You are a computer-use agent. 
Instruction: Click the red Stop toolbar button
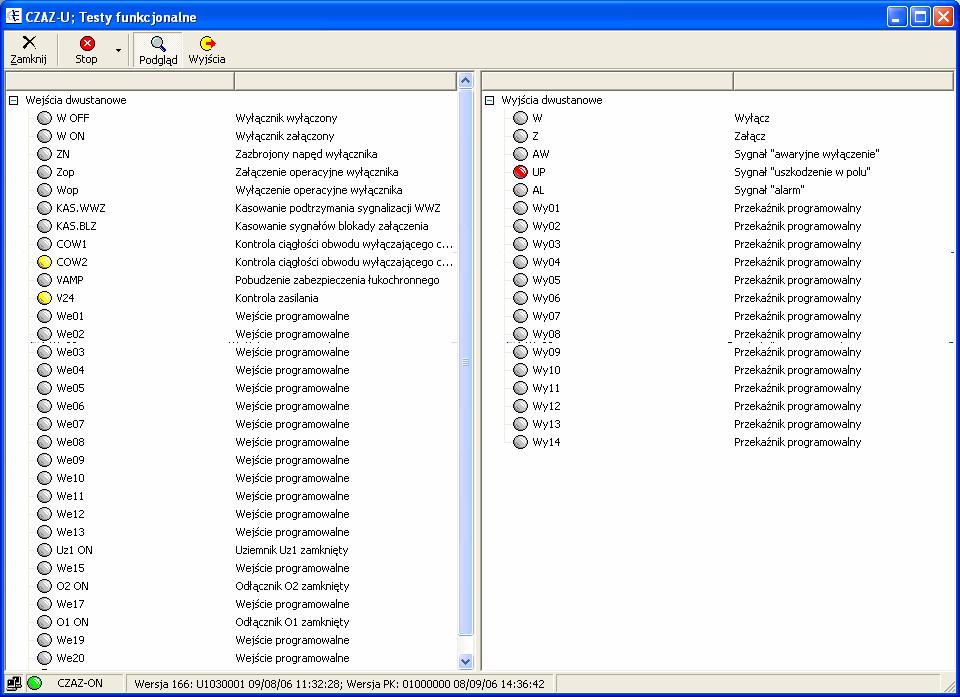tap(87, 50)
